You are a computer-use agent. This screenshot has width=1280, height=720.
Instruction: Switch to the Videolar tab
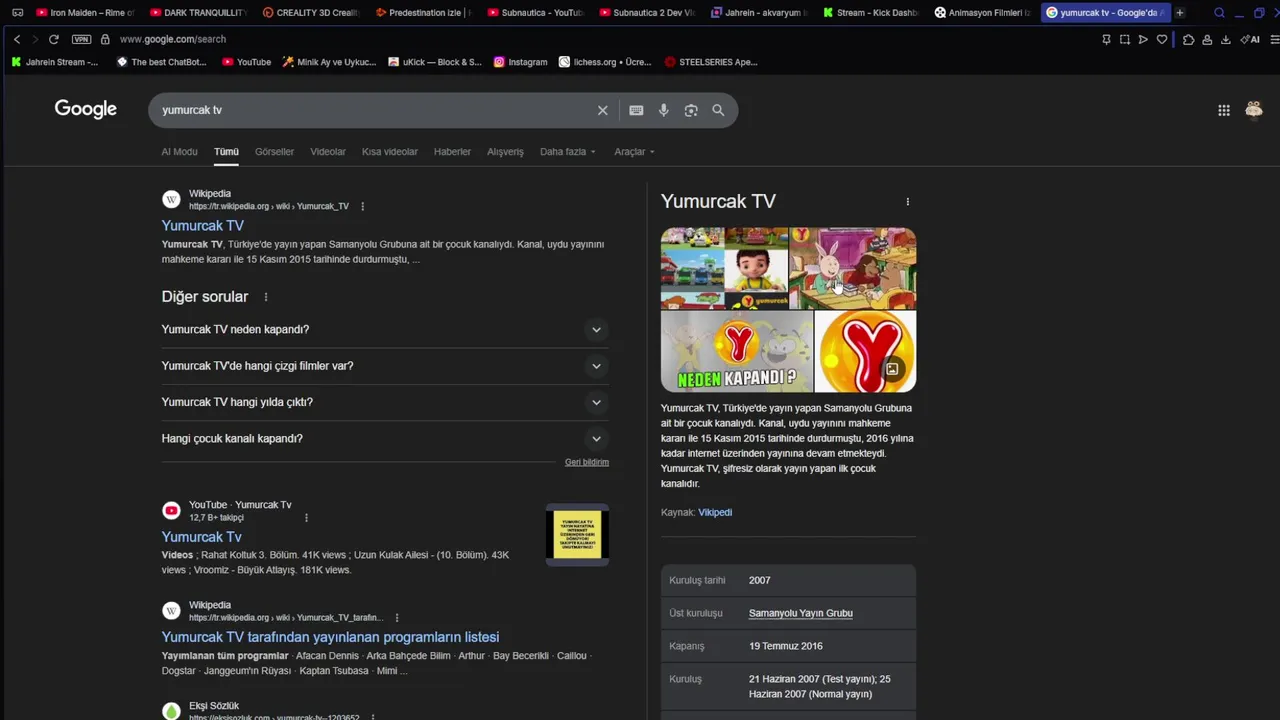[x=328, y=152]
